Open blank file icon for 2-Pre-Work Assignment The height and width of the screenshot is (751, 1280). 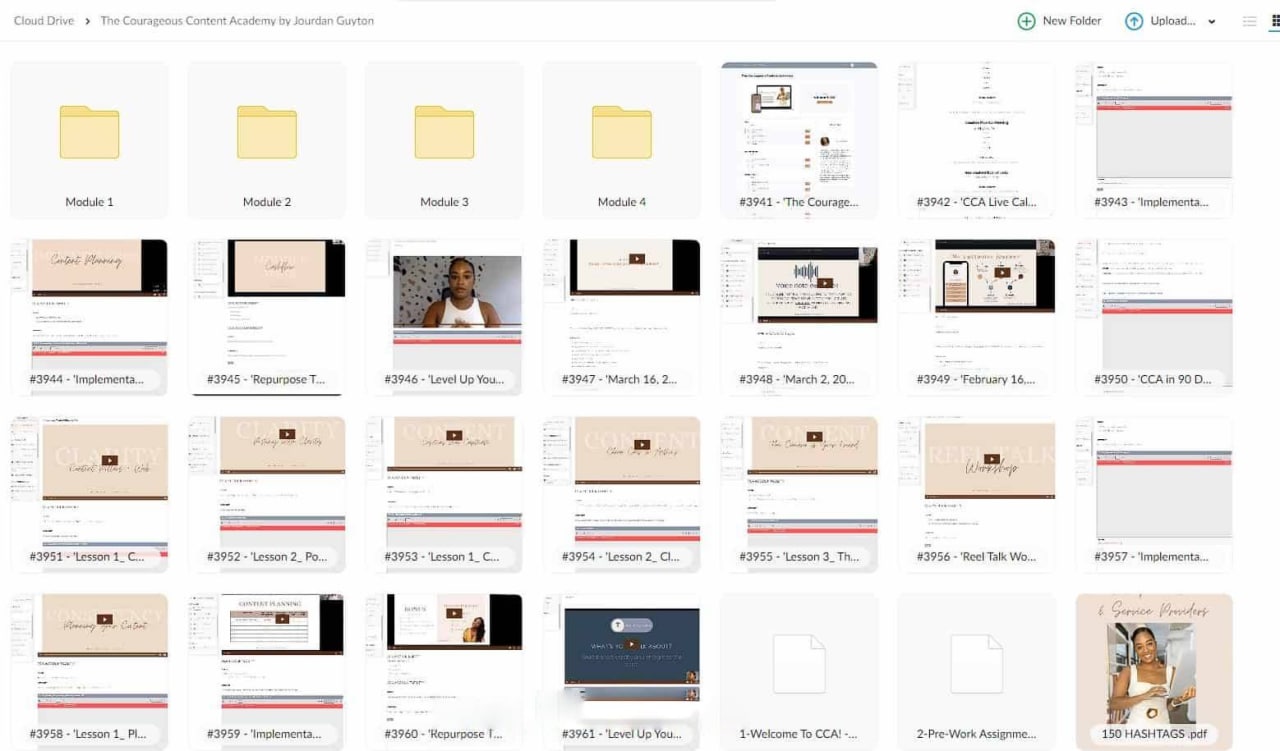click(x=976, y=664)
